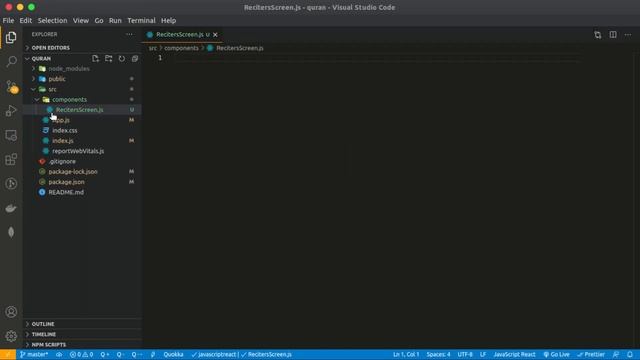Click the master branch in status bar
This screenshot has width=640, height=360.
34,354
